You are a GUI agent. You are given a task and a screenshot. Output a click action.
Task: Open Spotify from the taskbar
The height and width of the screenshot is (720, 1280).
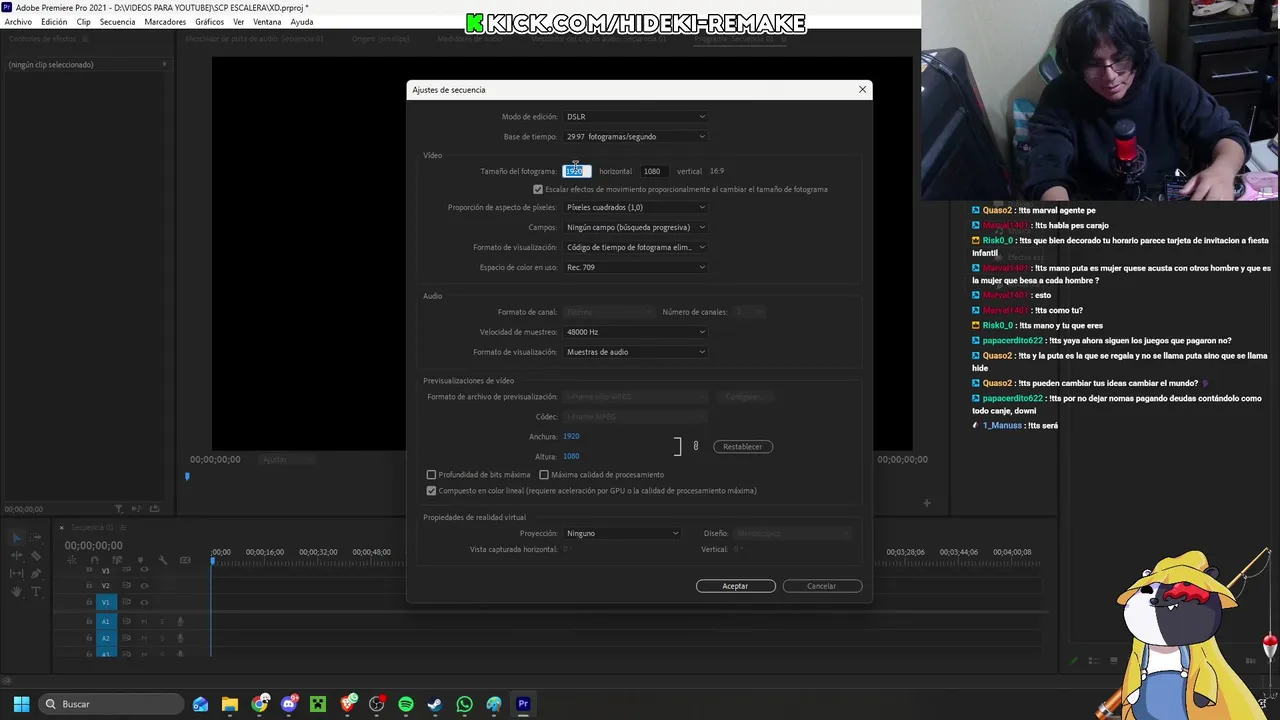405,704
